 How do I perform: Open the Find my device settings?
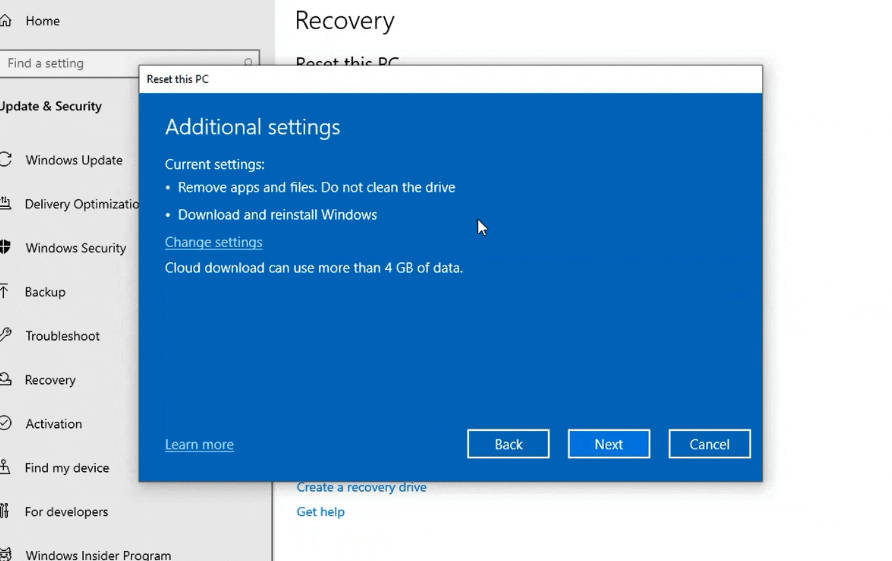tap(66, 468)
